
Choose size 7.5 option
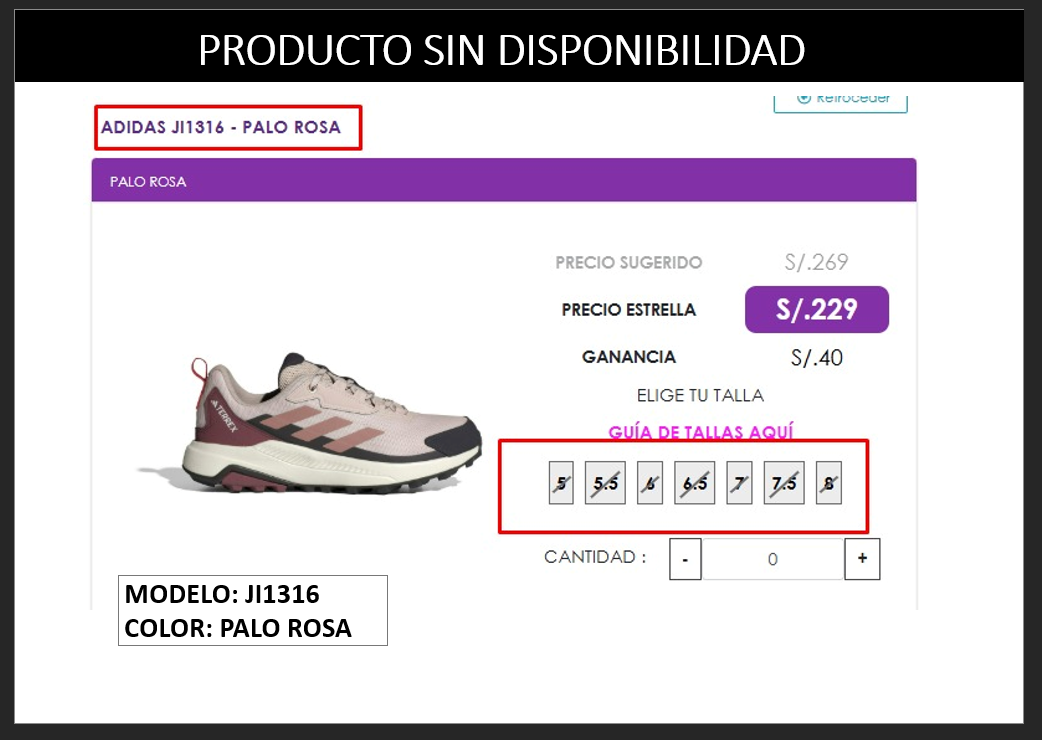click(784, 483)
